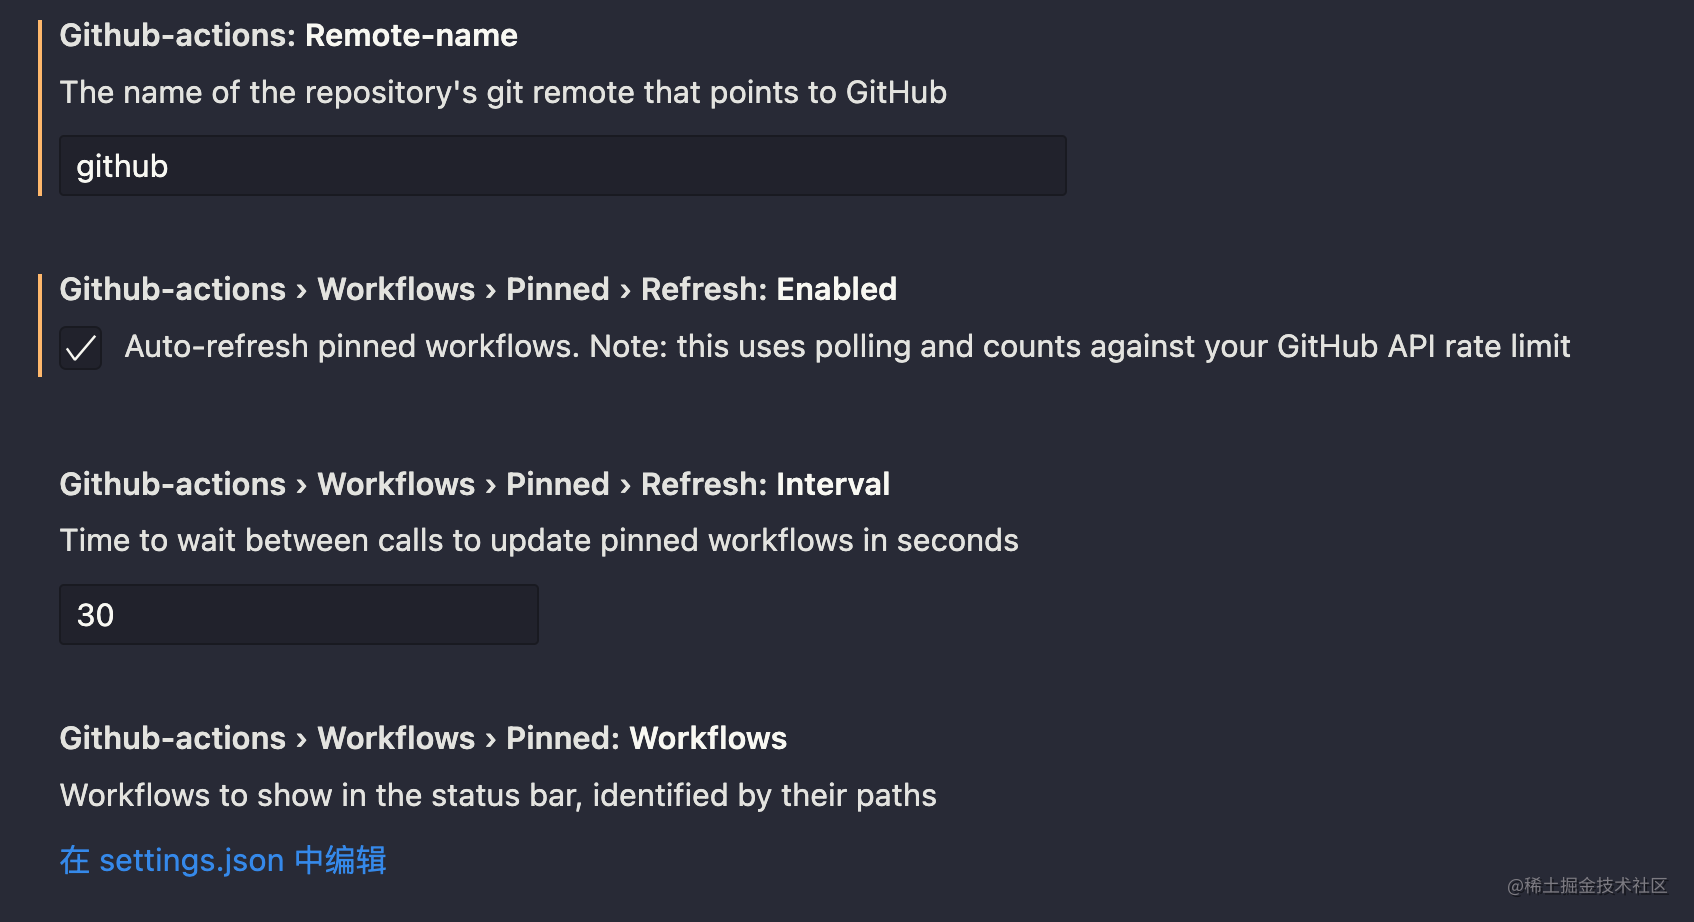Open settings.json via the edit link
Screen dimensions: 1694x922
tap(222, 859)
